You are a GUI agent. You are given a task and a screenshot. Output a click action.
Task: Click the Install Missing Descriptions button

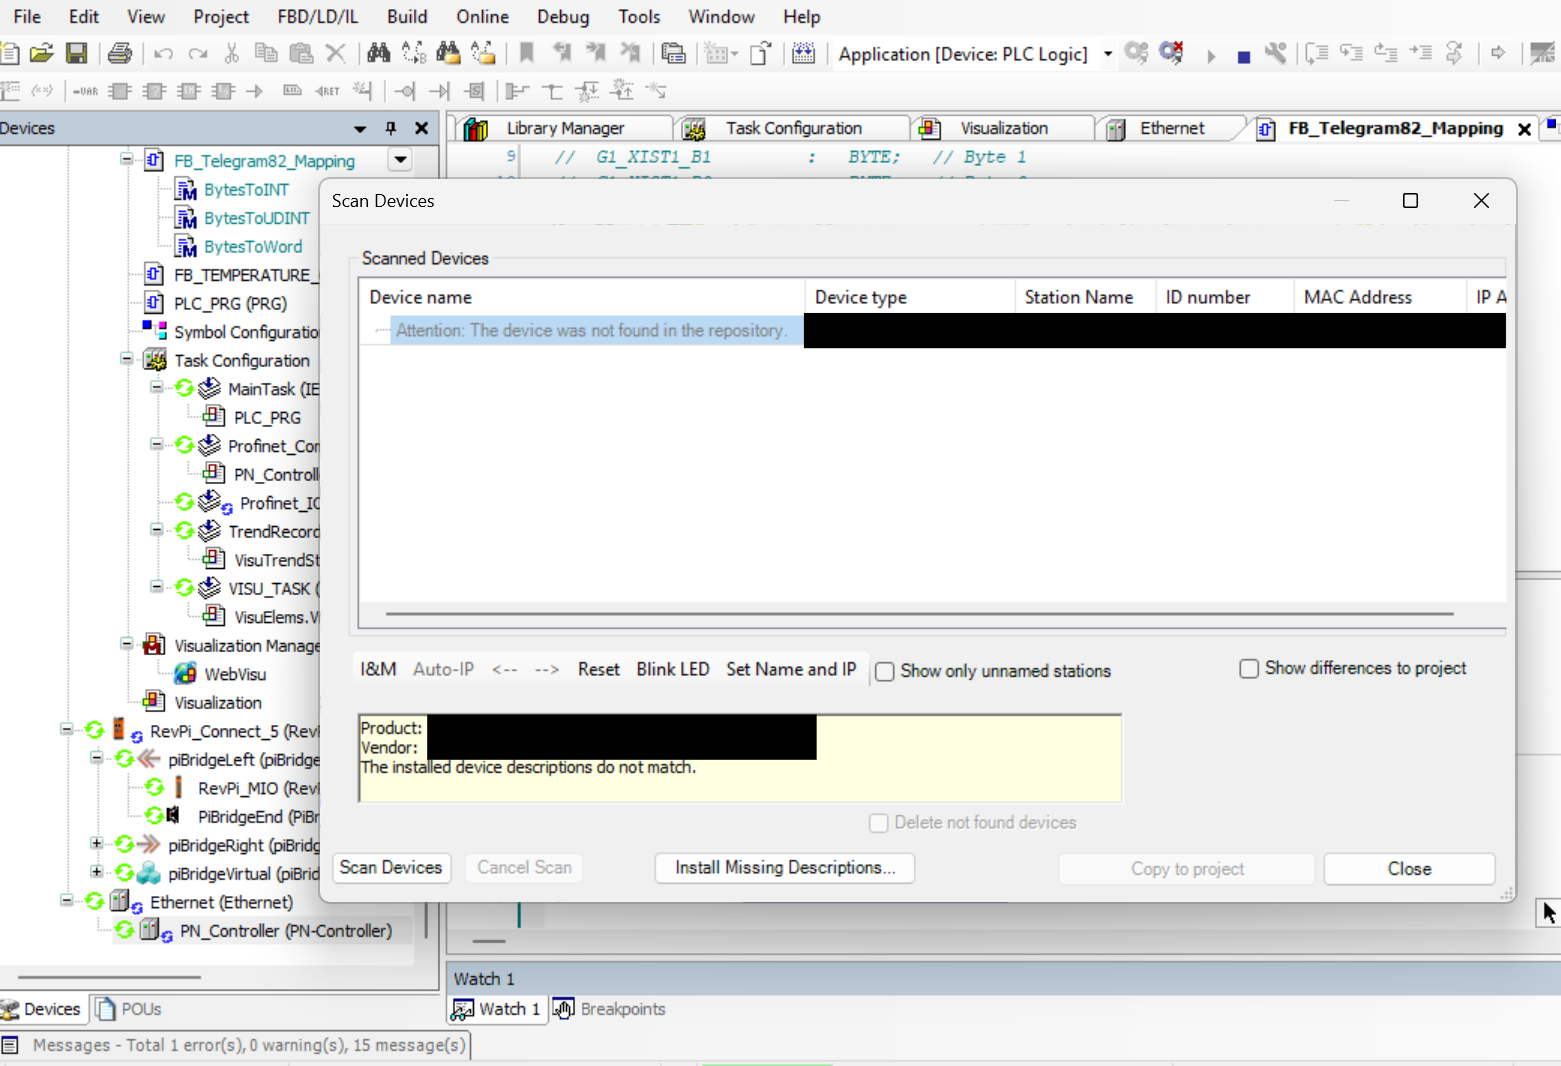[784, 868]
